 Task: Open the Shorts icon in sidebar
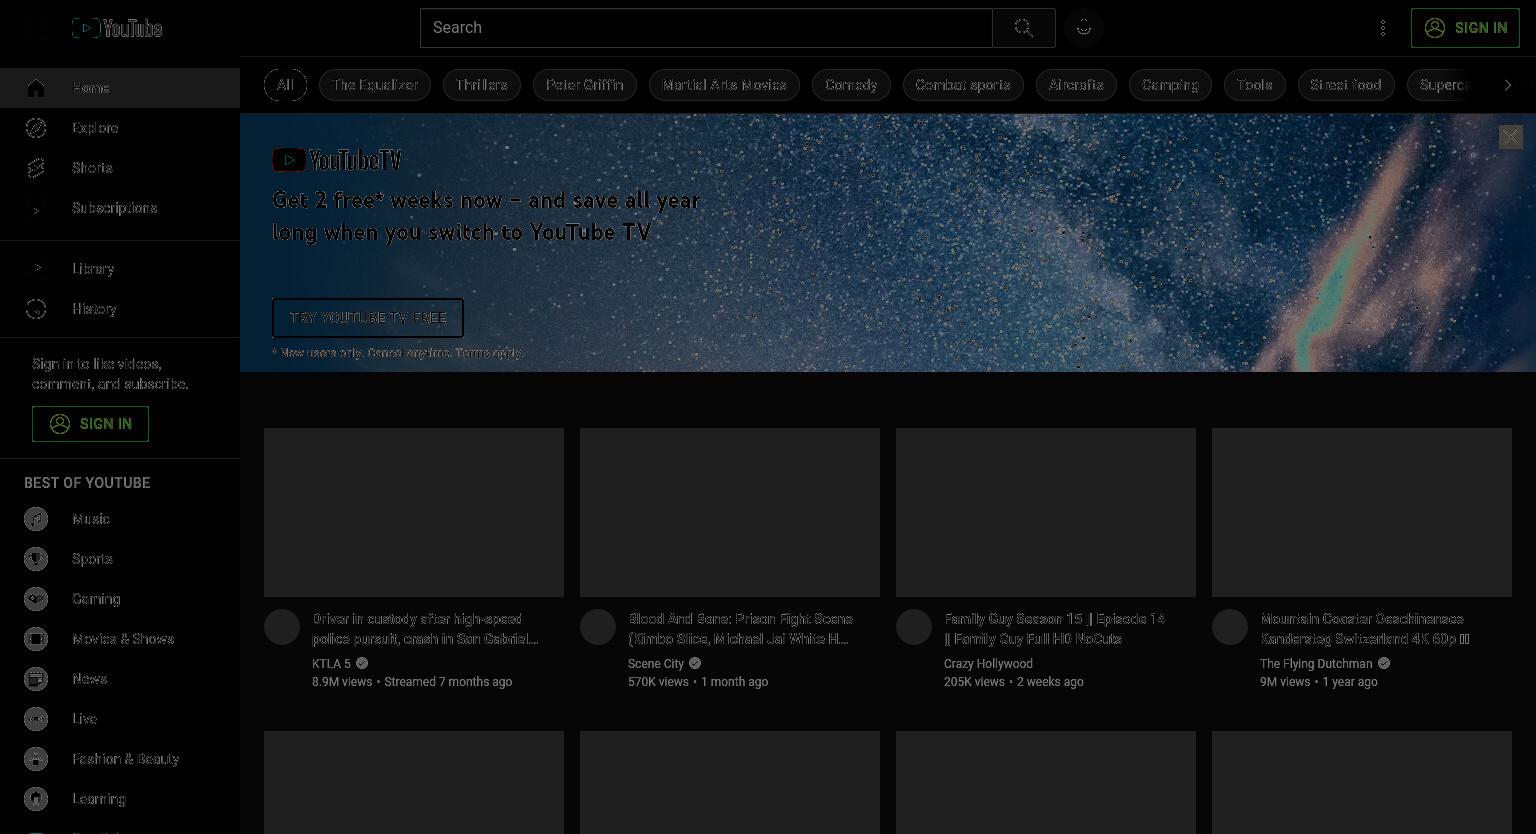[36, 168]
